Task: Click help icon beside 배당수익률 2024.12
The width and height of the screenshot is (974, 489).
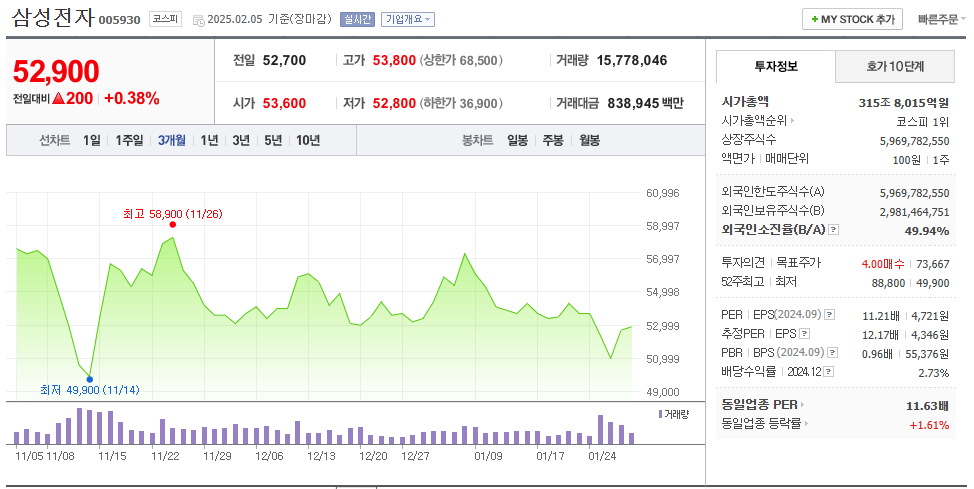Action: (829, 372)
